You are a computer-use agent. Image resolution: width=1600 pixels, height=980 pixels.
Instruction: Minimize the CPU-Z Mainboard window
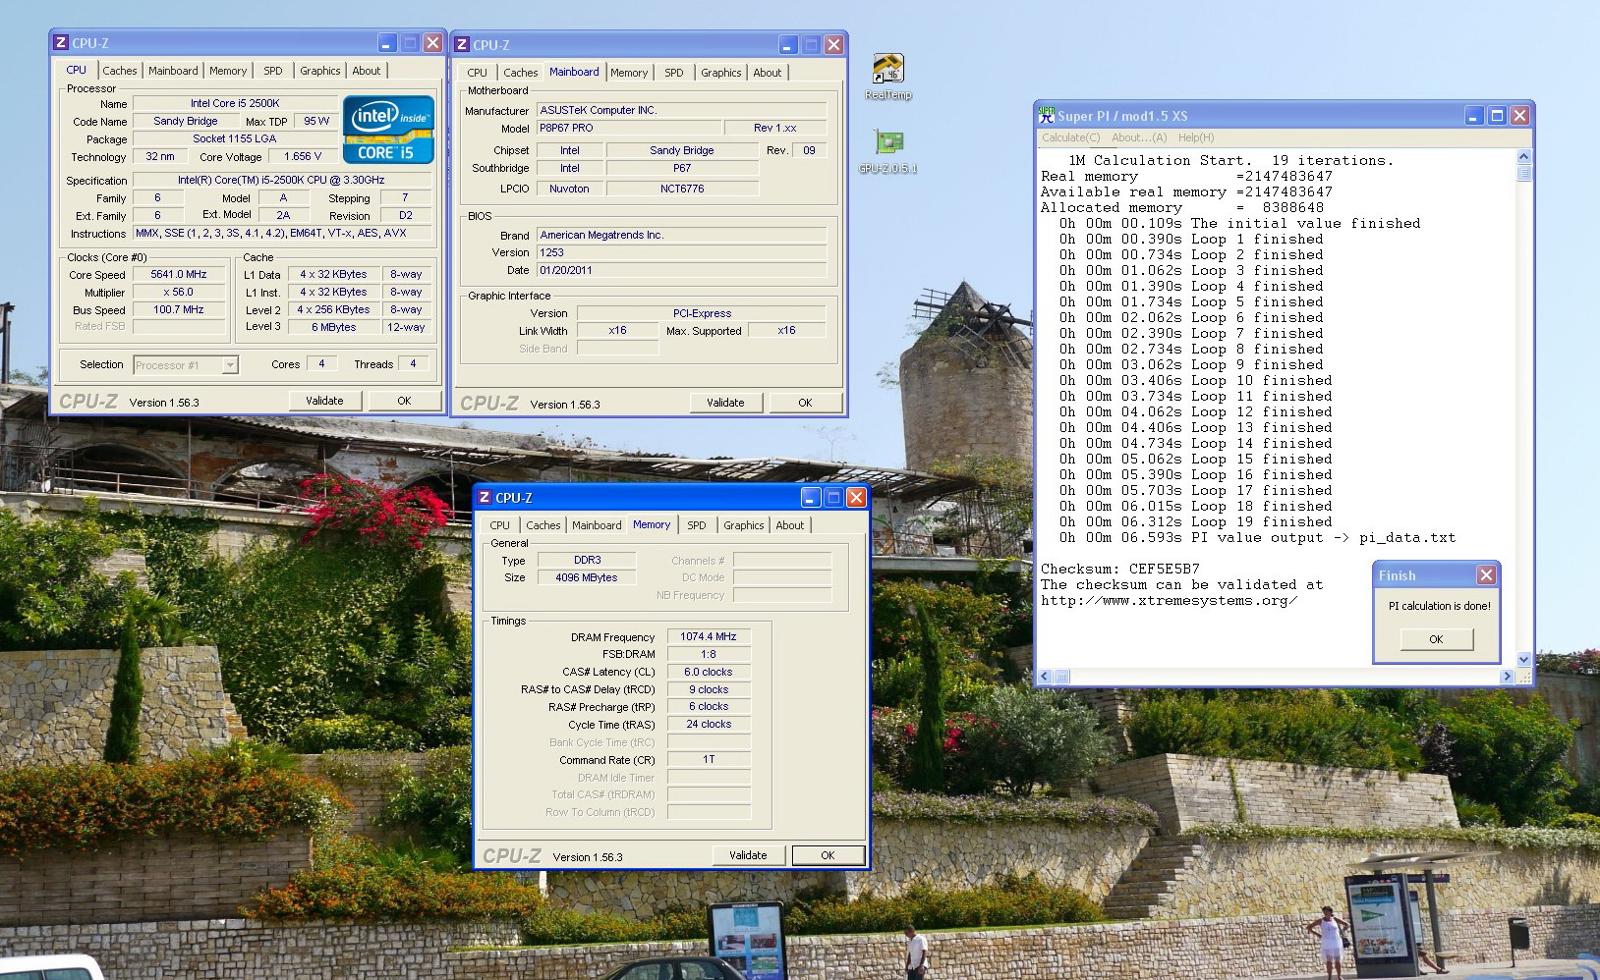[x=788, y=45]
